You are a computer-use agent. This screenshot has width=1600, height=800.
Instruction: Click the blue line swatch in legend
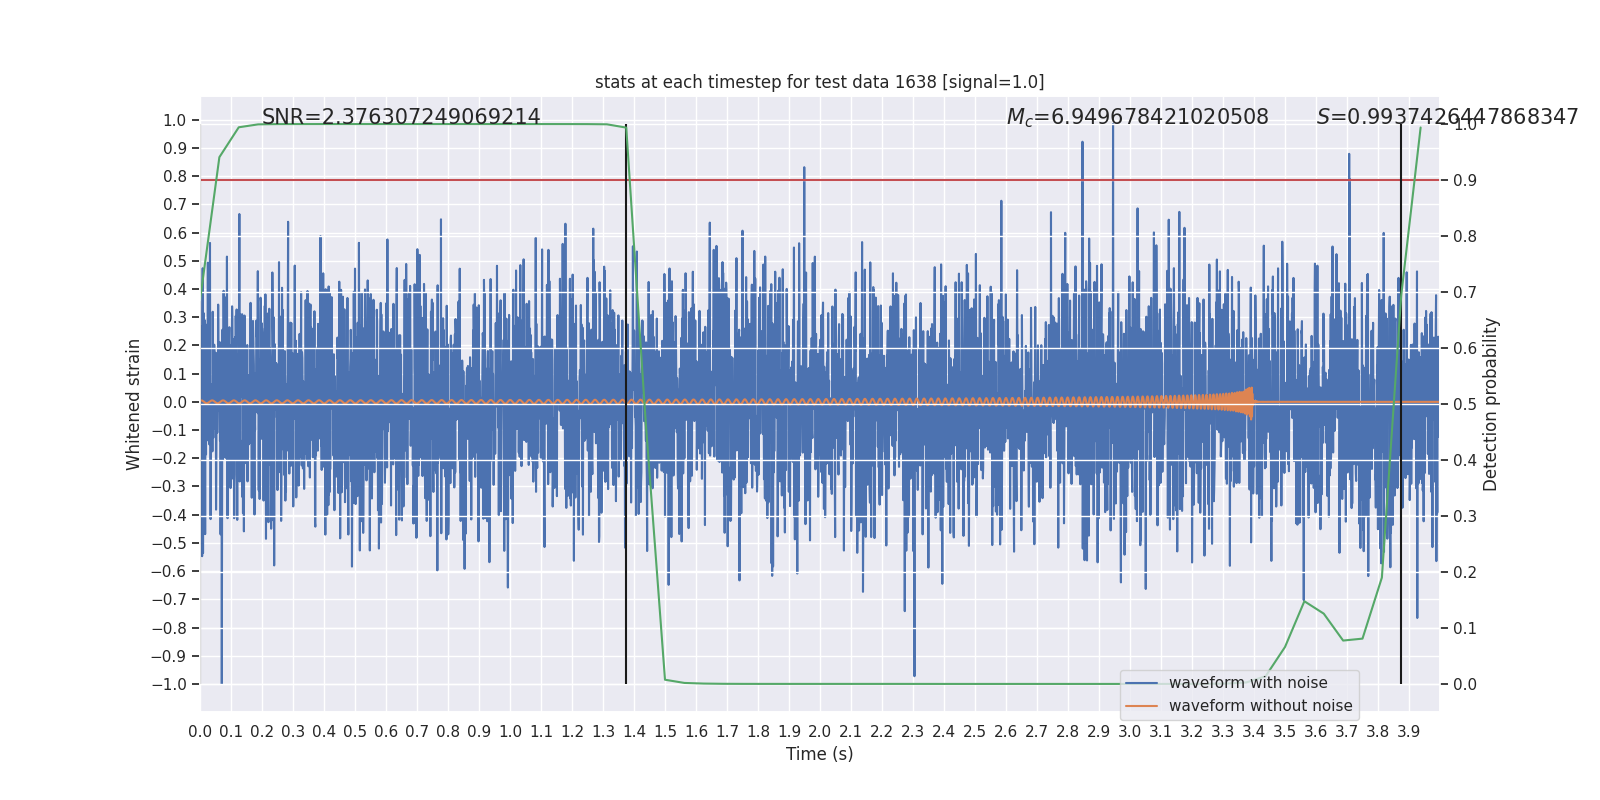1141,683
